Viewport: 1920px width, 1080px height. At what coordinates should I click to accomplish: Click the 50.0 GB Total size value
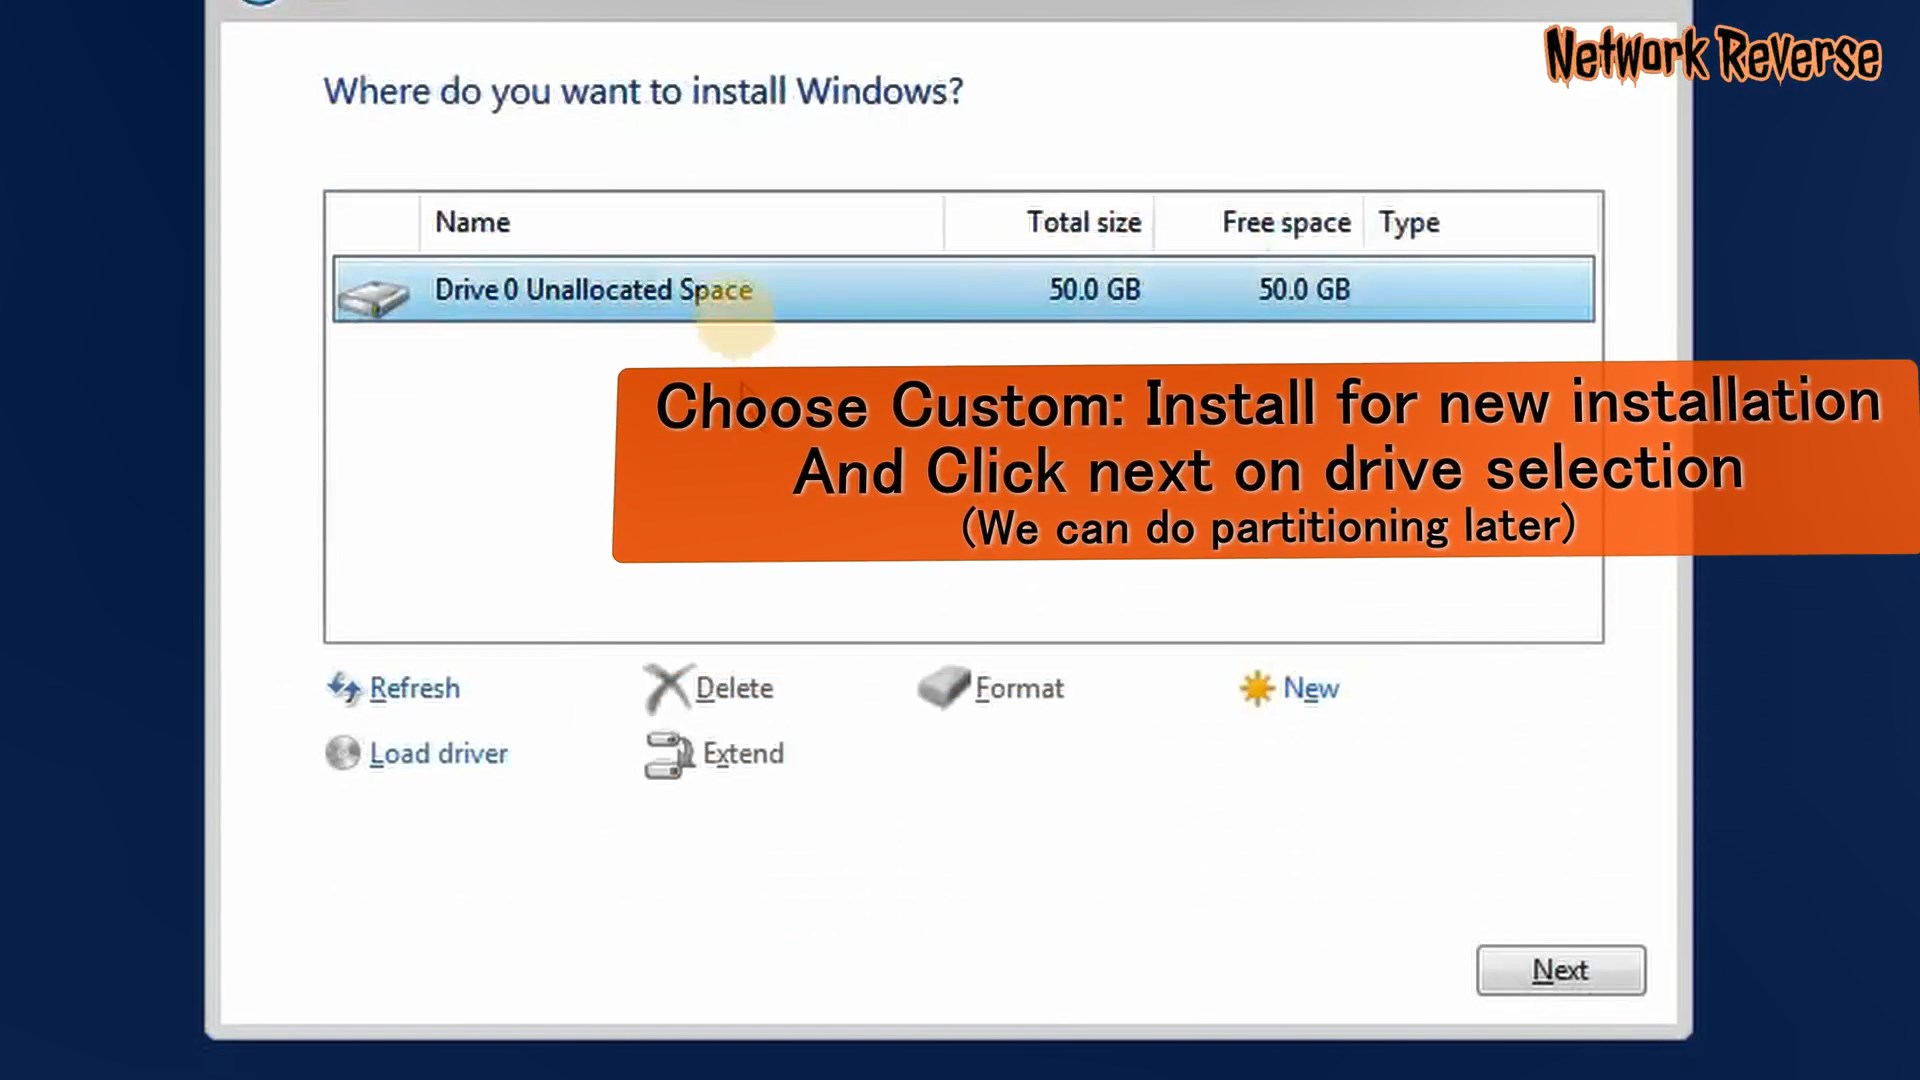(x=1095, y=289)
